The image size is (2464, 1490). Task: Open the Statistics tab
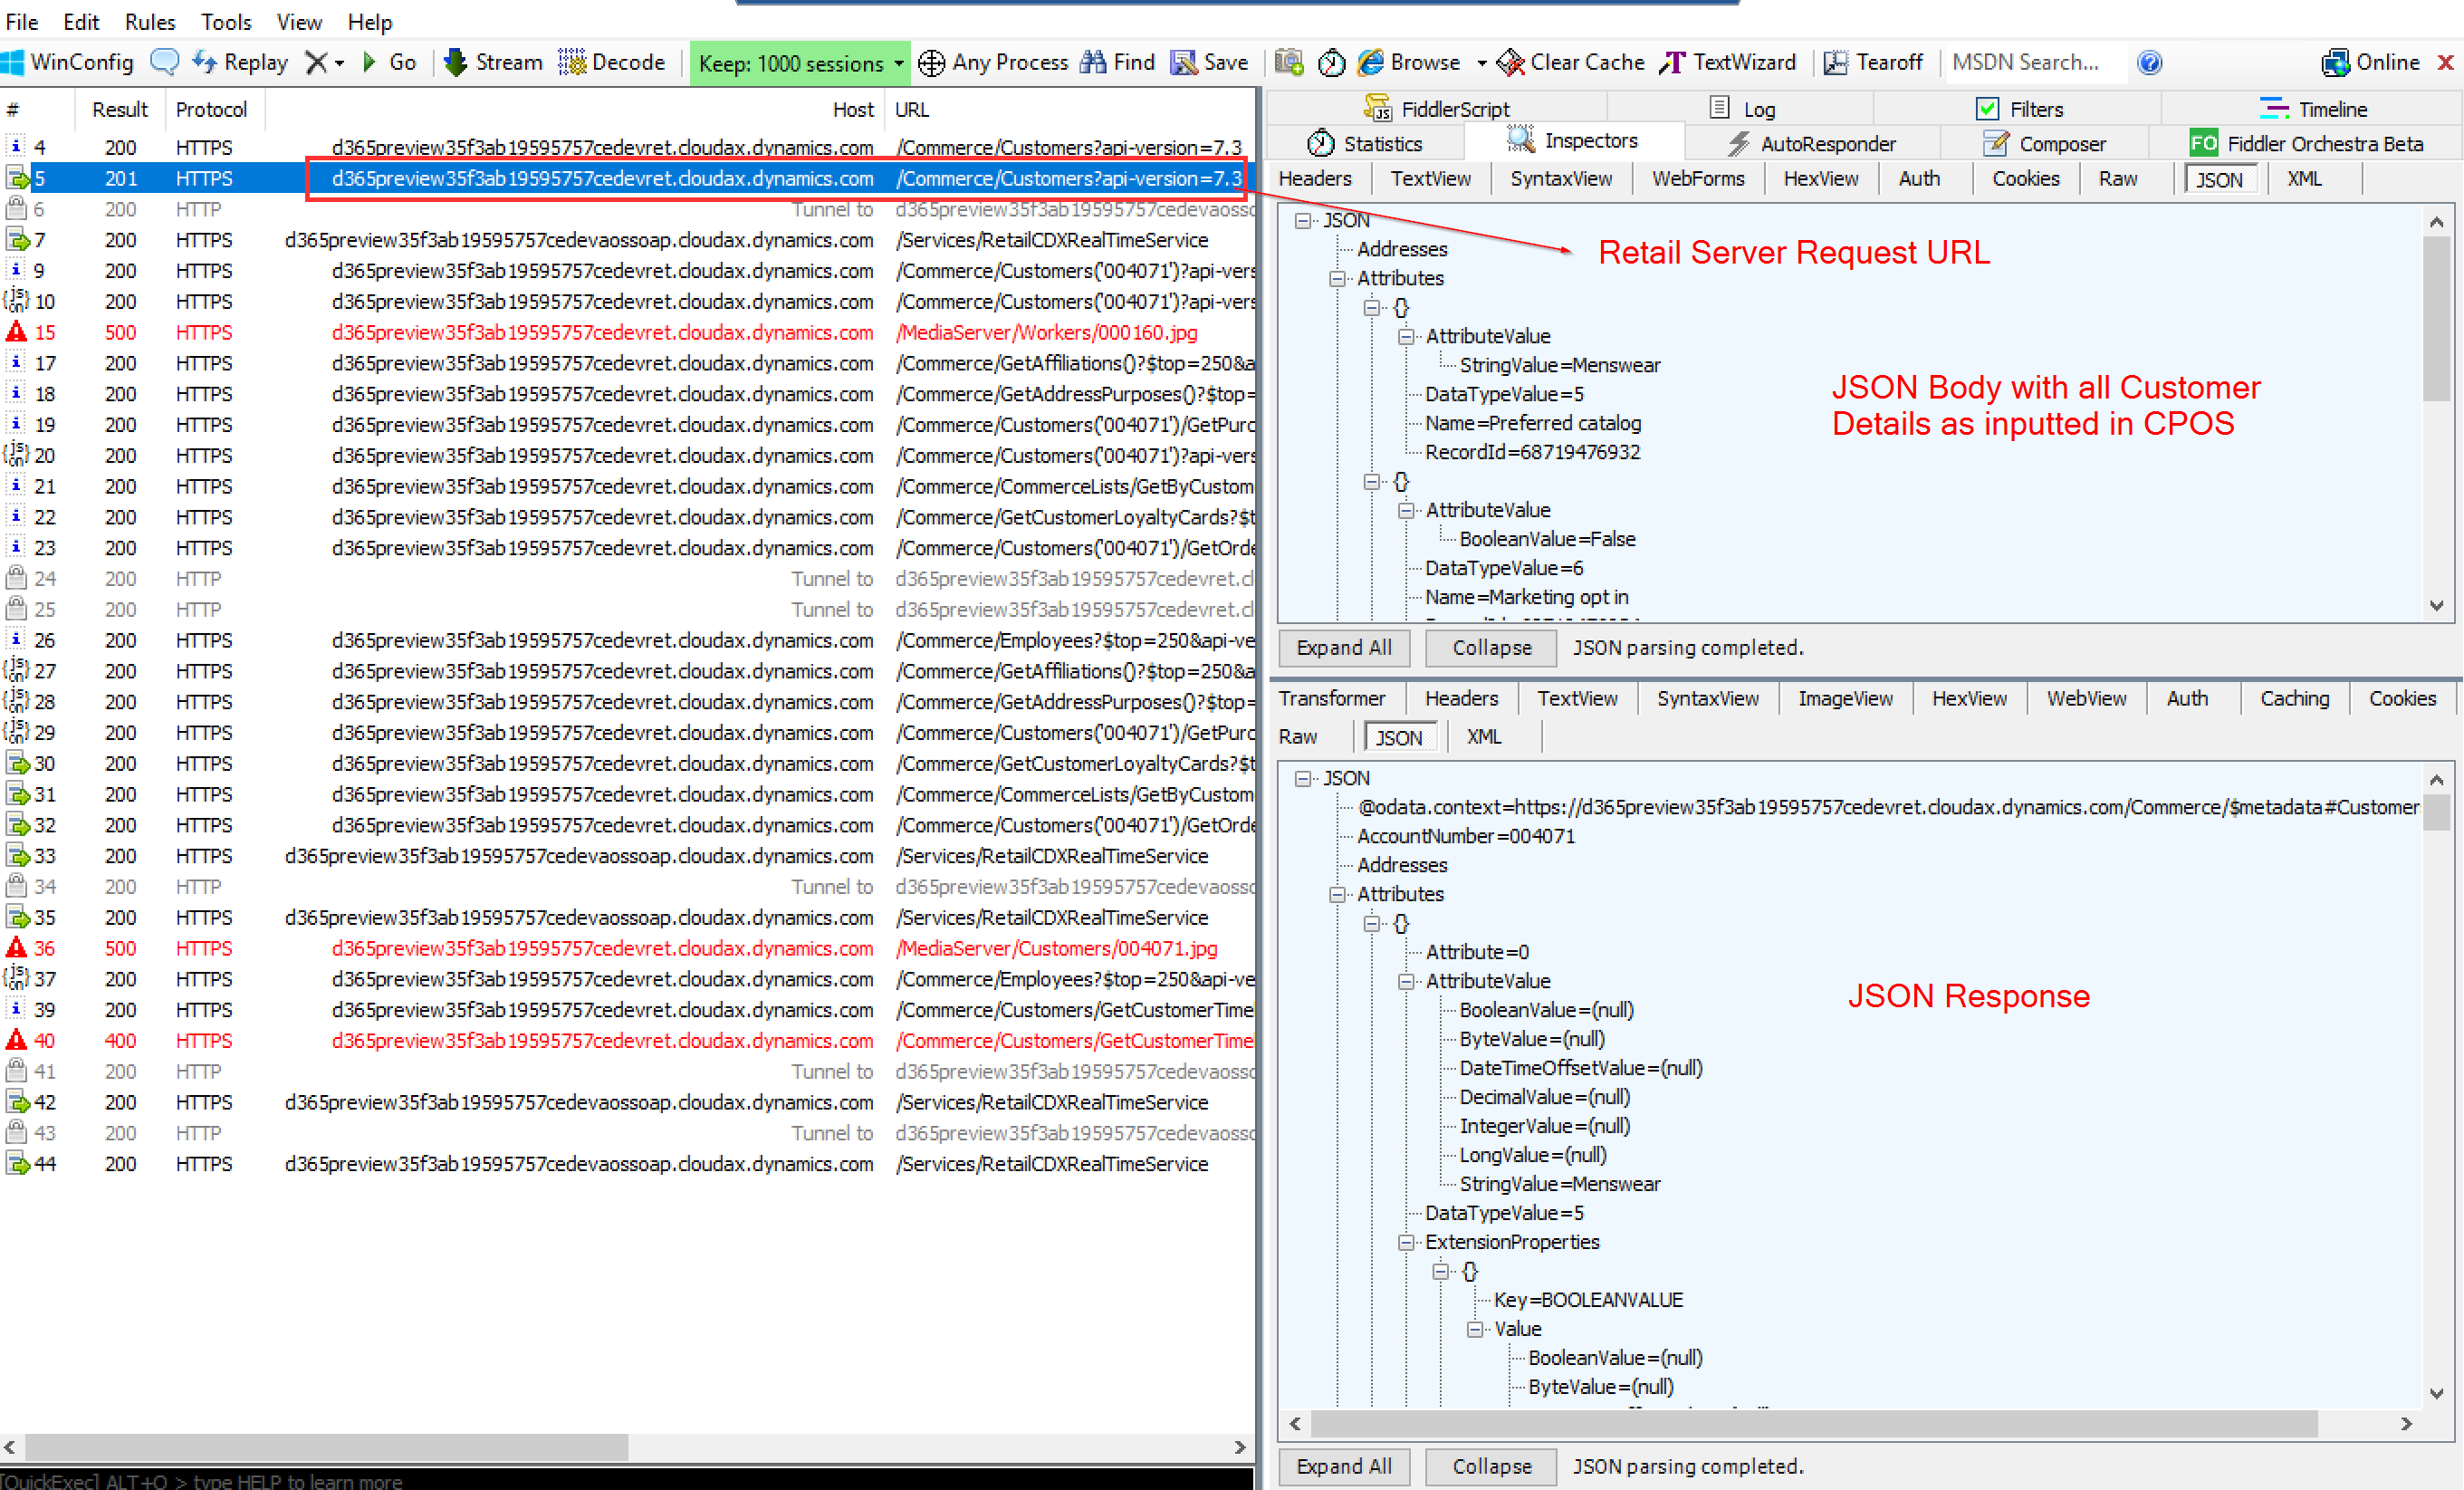(x=1365, y=144)
